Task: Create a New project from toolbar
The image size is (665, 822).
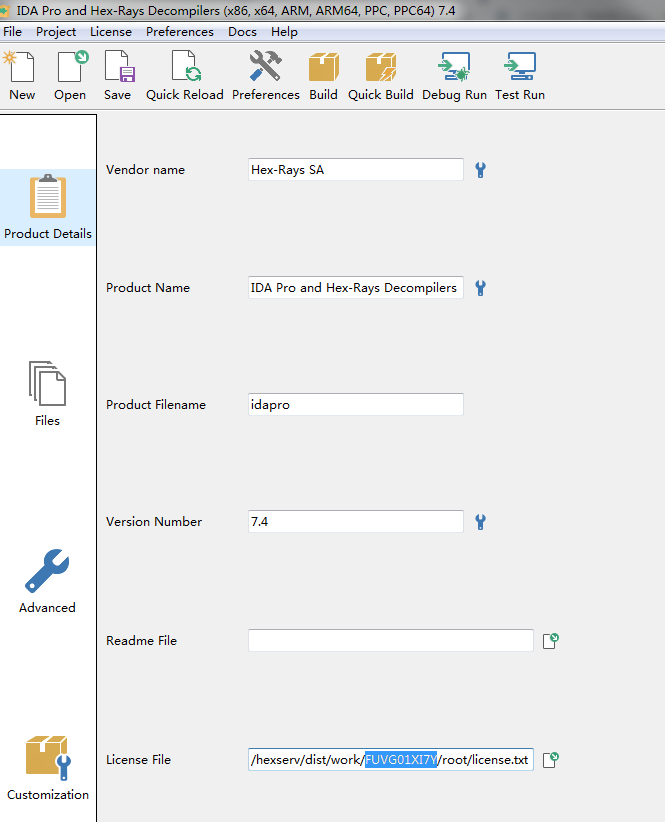Action: (x=21, y=75)
